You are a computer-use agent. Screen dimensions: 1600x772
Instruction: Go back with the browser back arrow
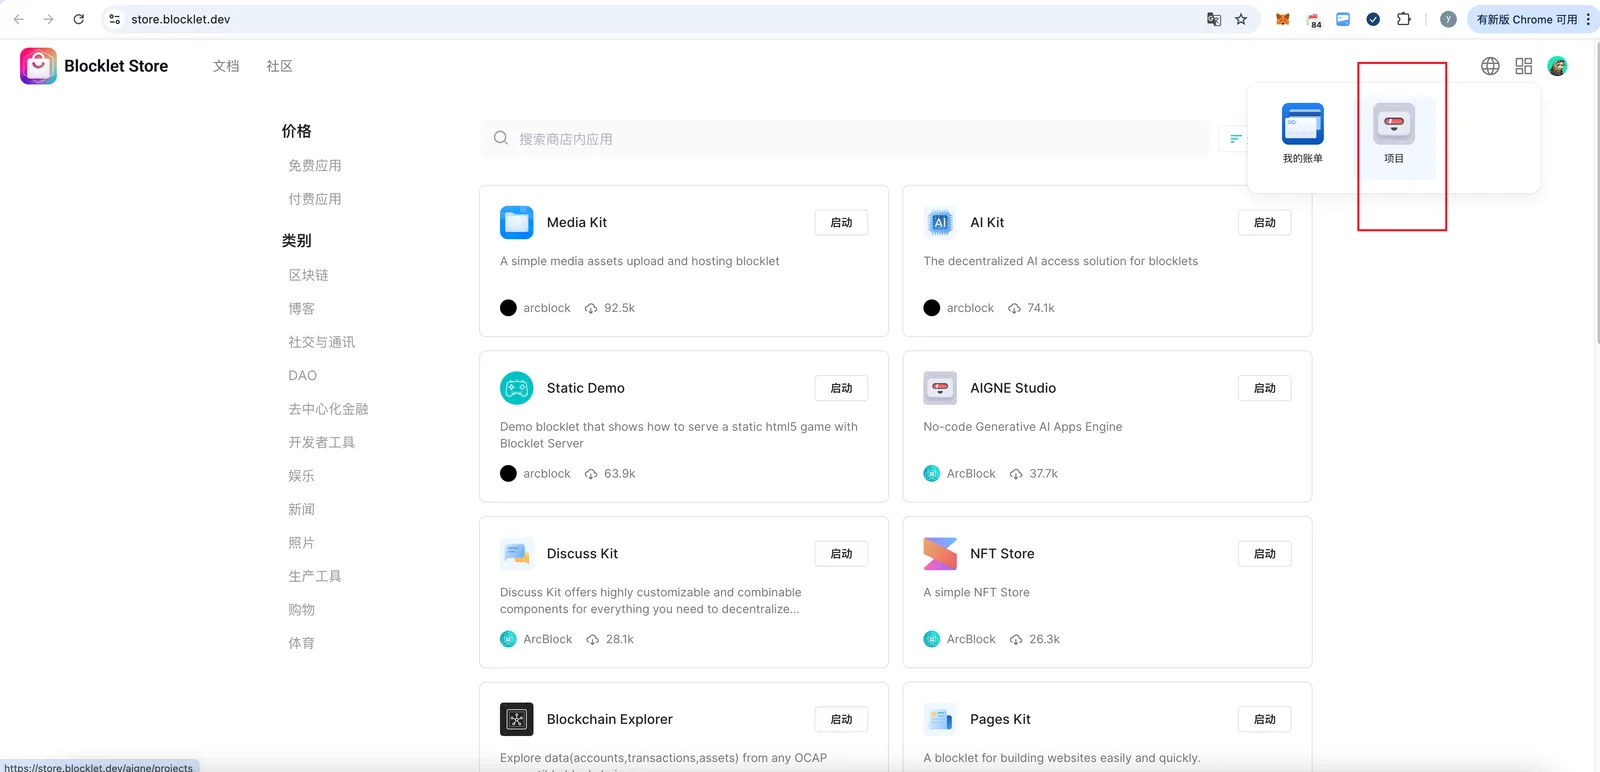[18, 19]
